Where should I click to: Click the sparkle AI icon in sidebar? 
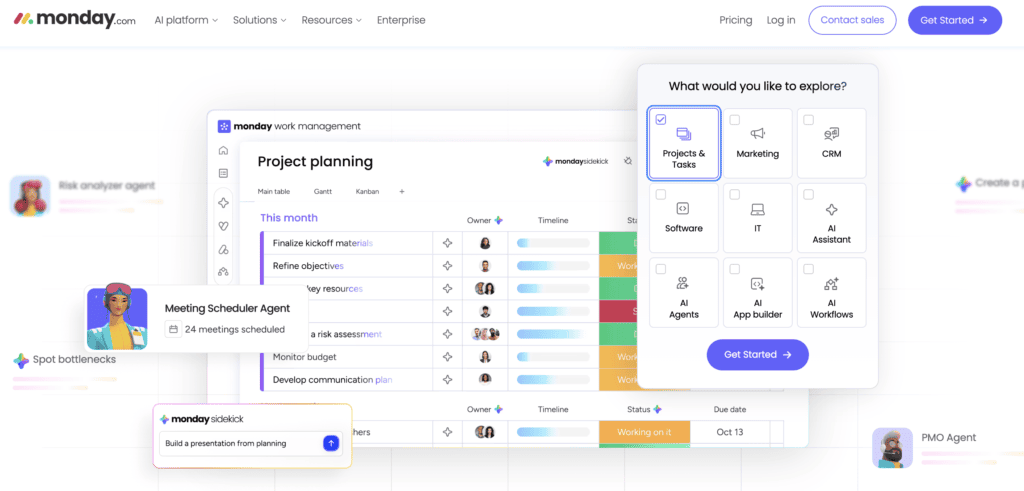click(223, 204)
